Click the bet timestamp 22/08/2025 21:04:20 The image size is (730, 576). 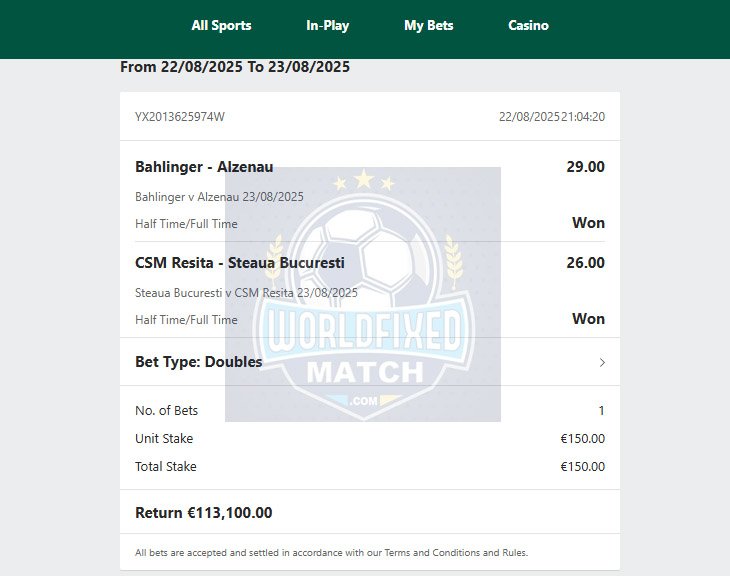(x=552, y=116)
